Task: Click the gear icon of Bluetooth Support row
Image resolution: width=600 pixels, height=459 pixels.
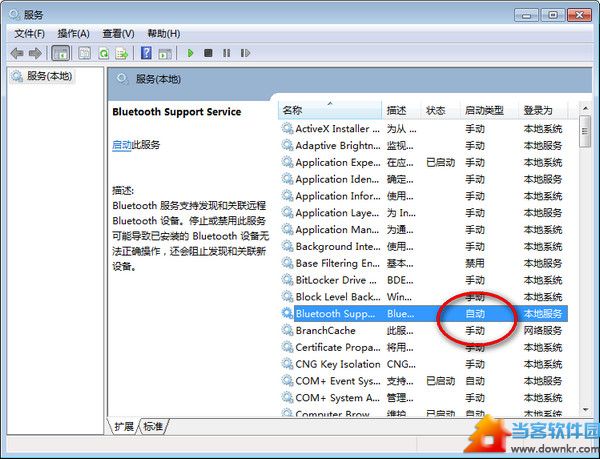Action: pyautogui.click(x=287, y=313)
